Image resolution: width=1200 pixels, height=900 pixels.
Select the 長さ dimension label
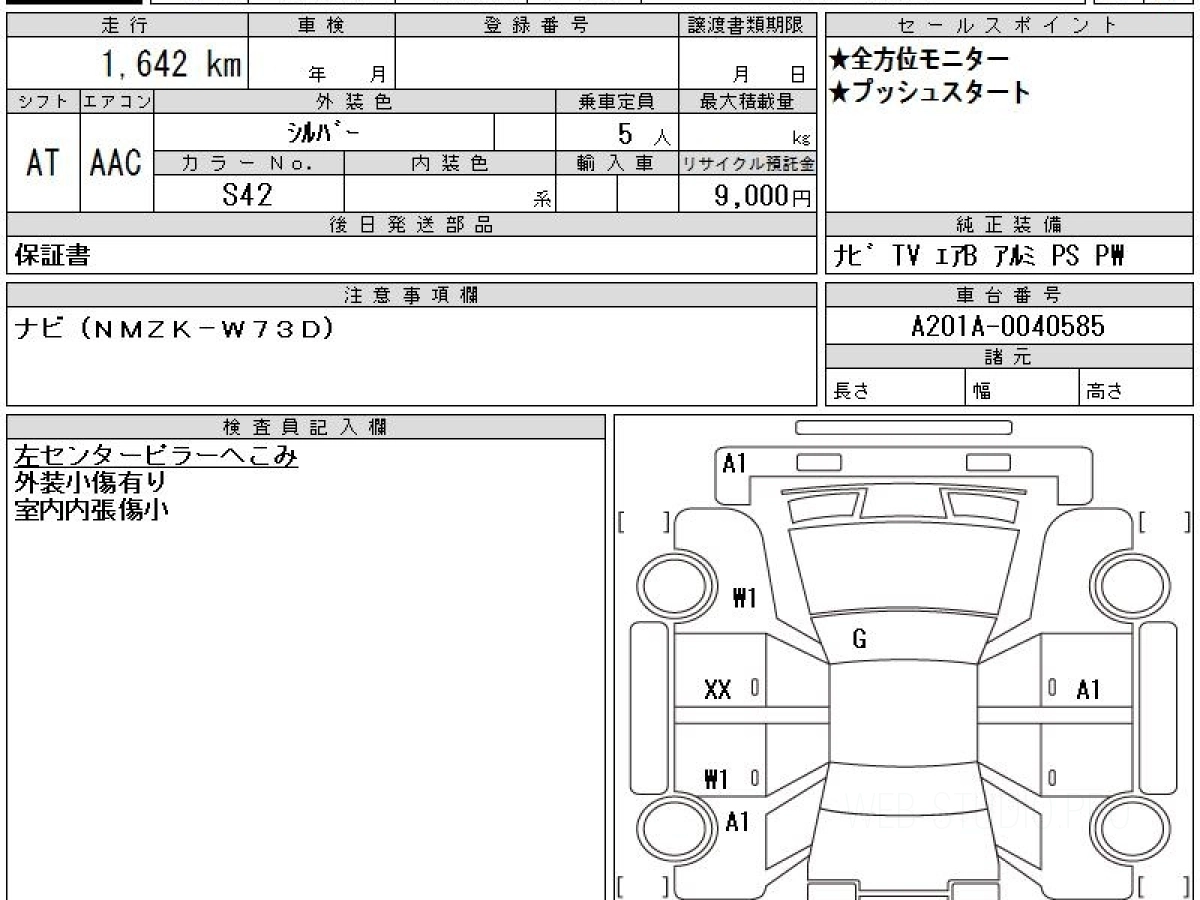point(851,391)
